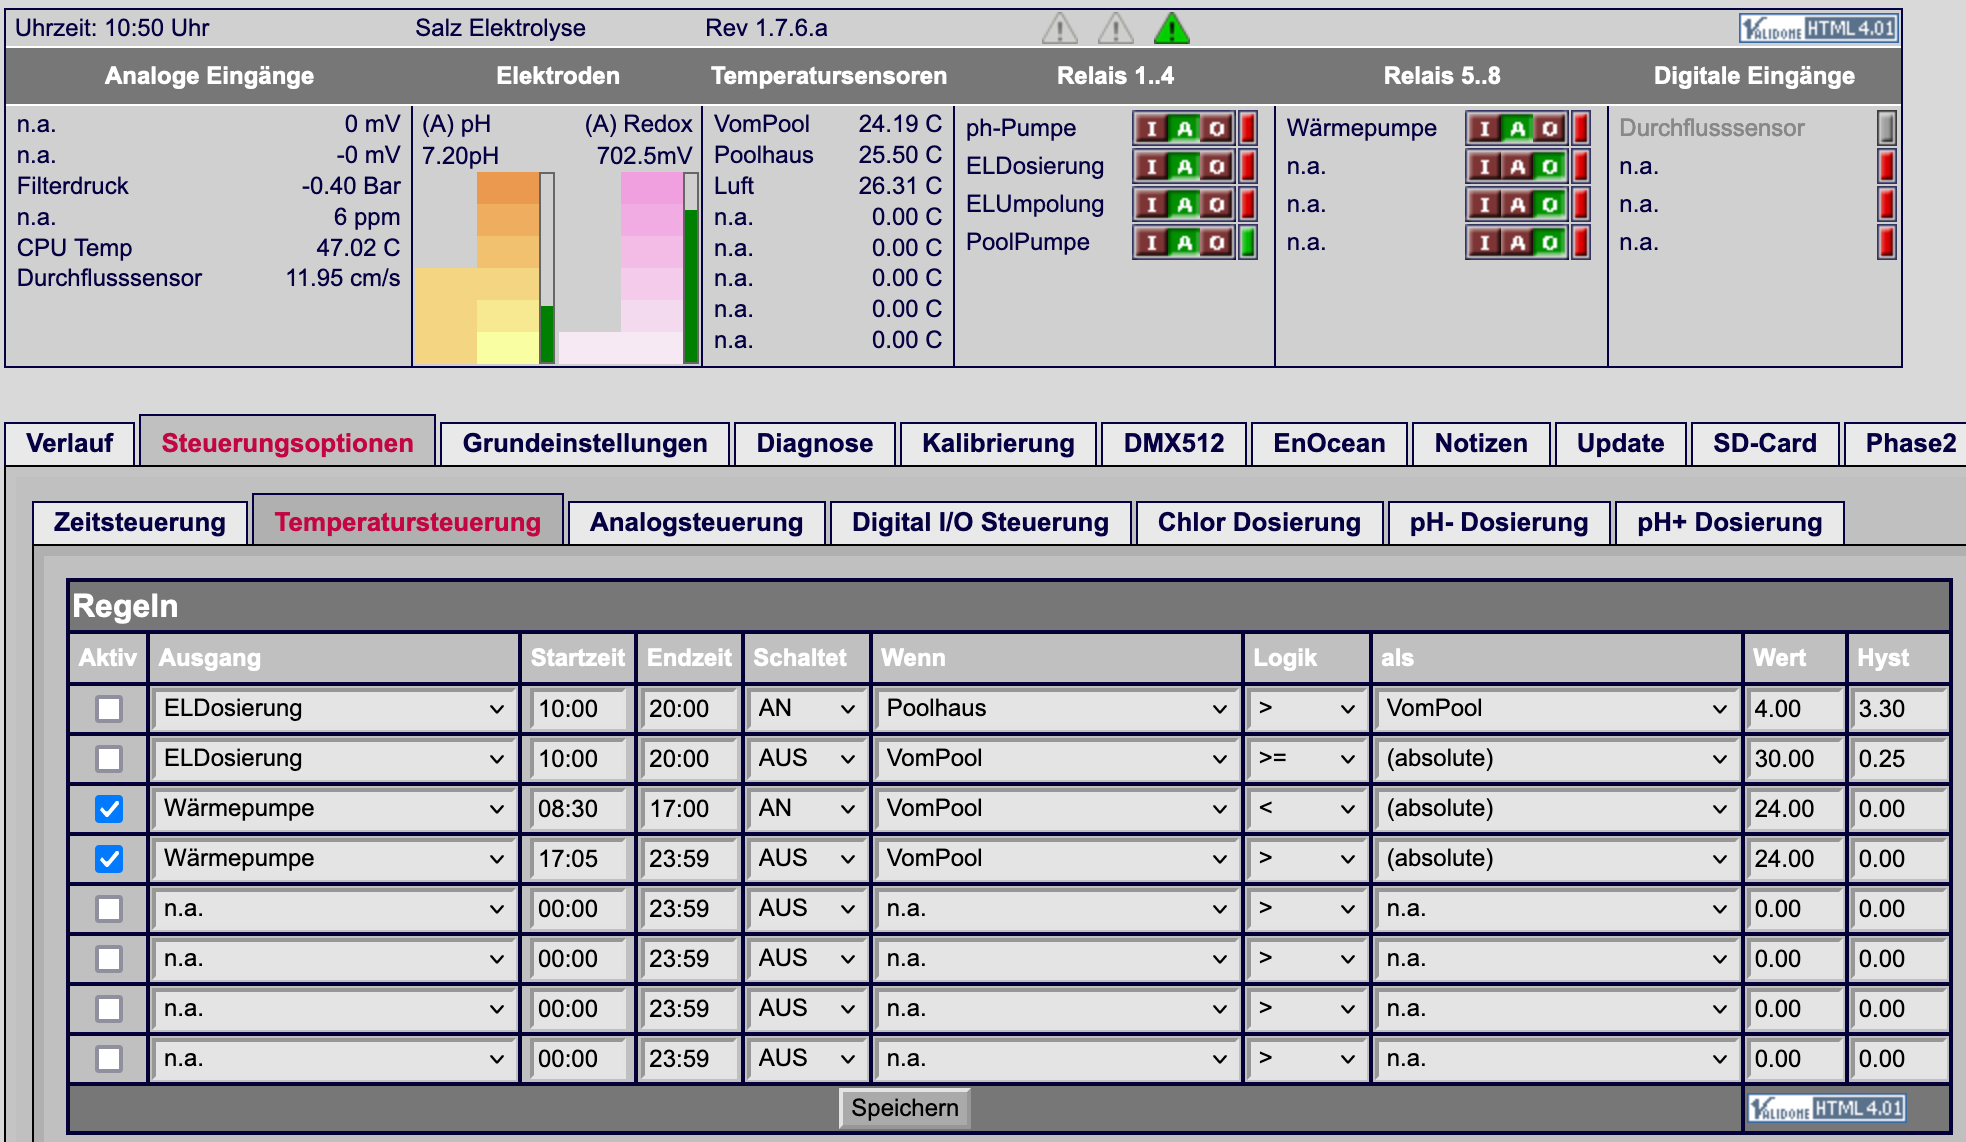Enable the ELDosierung AN rule checkbox
The height and width of the screenshot is (1142, 1966).
[x=109, y=708]
